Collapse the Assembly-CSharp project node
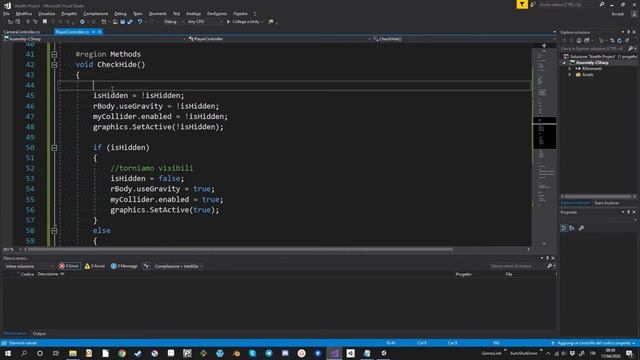Viewport: 640px width, 360px height. (x=564, y=63)
